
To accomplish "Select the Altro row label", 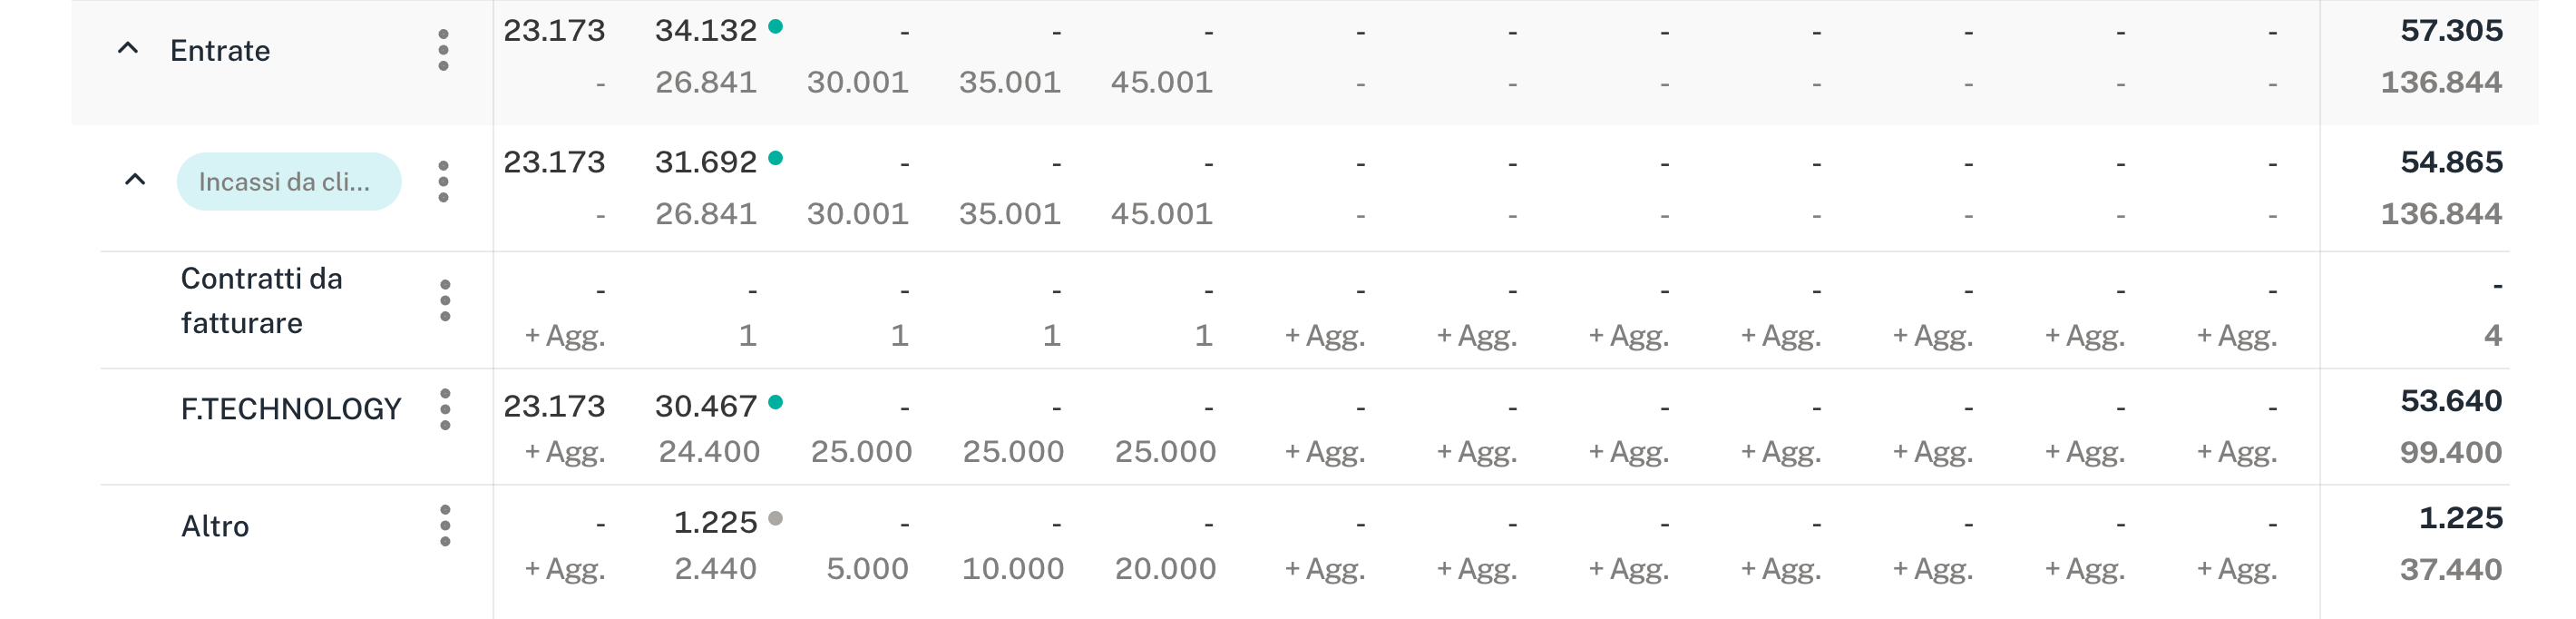I will point(215,526).
